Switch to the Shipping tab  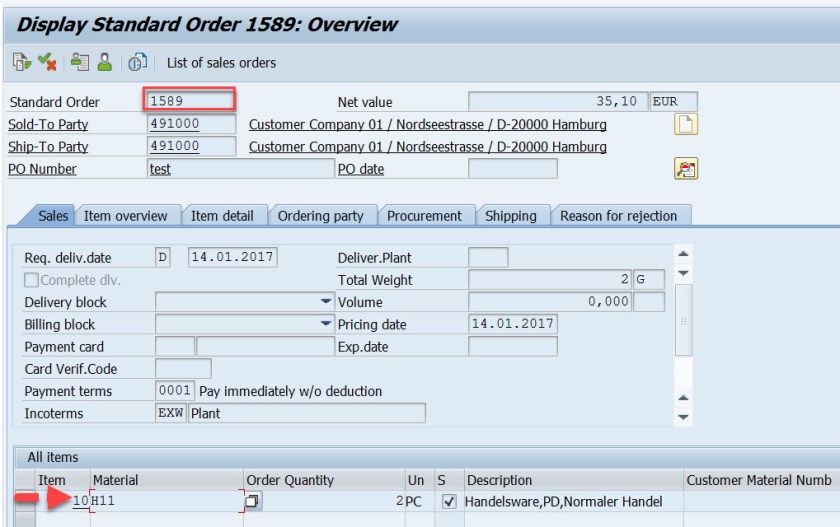point(511,216)
